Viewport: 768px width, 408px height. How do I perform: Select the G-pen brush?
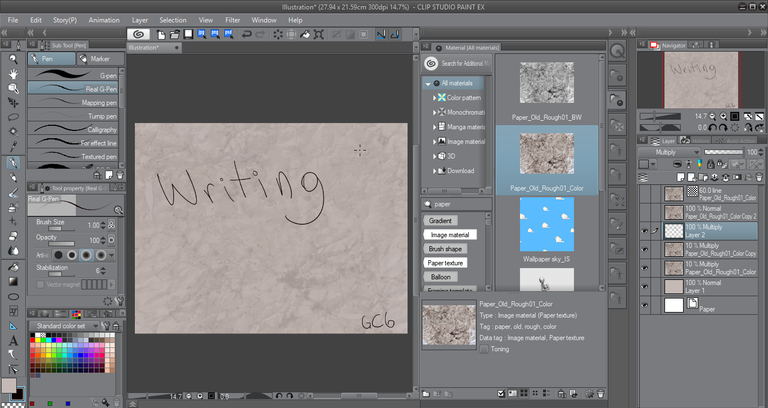73,75
